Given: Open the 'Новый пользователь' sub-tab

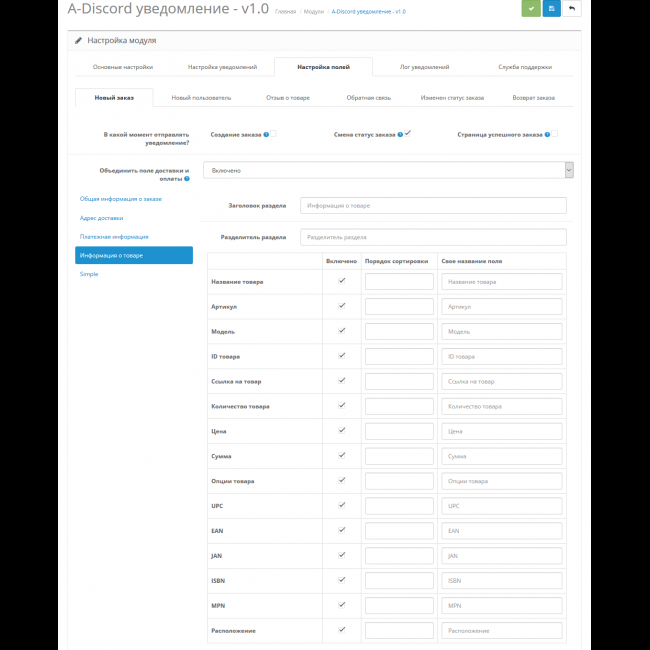Looking at the screenshot, I should 201,98.
